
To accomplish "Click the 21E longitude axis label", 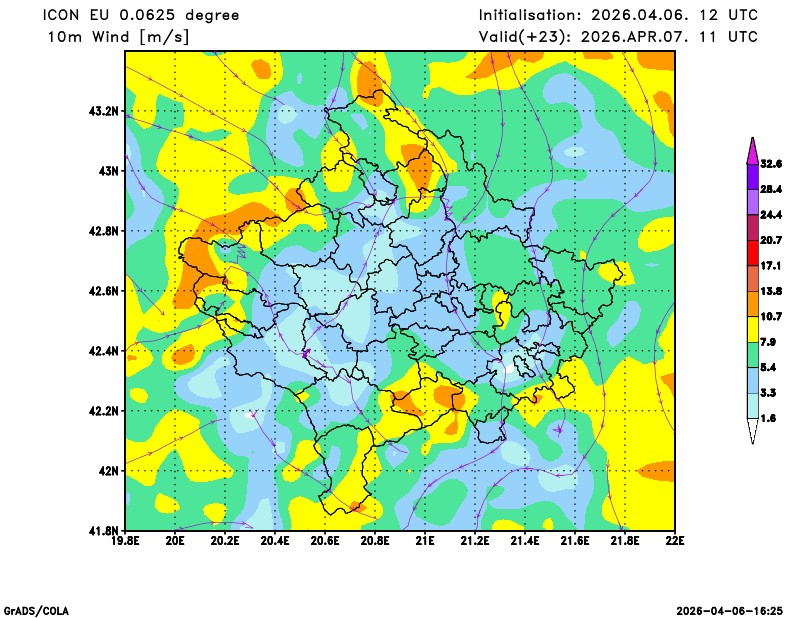I will pyautogui.click(x=425, y=542).
